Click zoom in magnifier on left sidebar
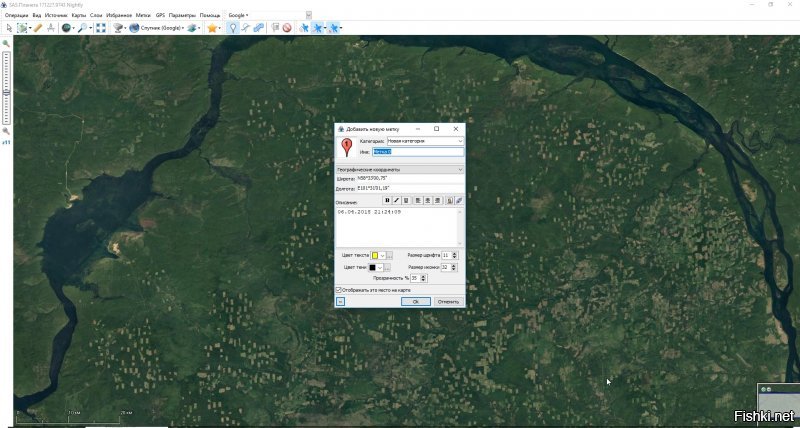This screenshot has width=800, height=428. click(x=6, y=44)
